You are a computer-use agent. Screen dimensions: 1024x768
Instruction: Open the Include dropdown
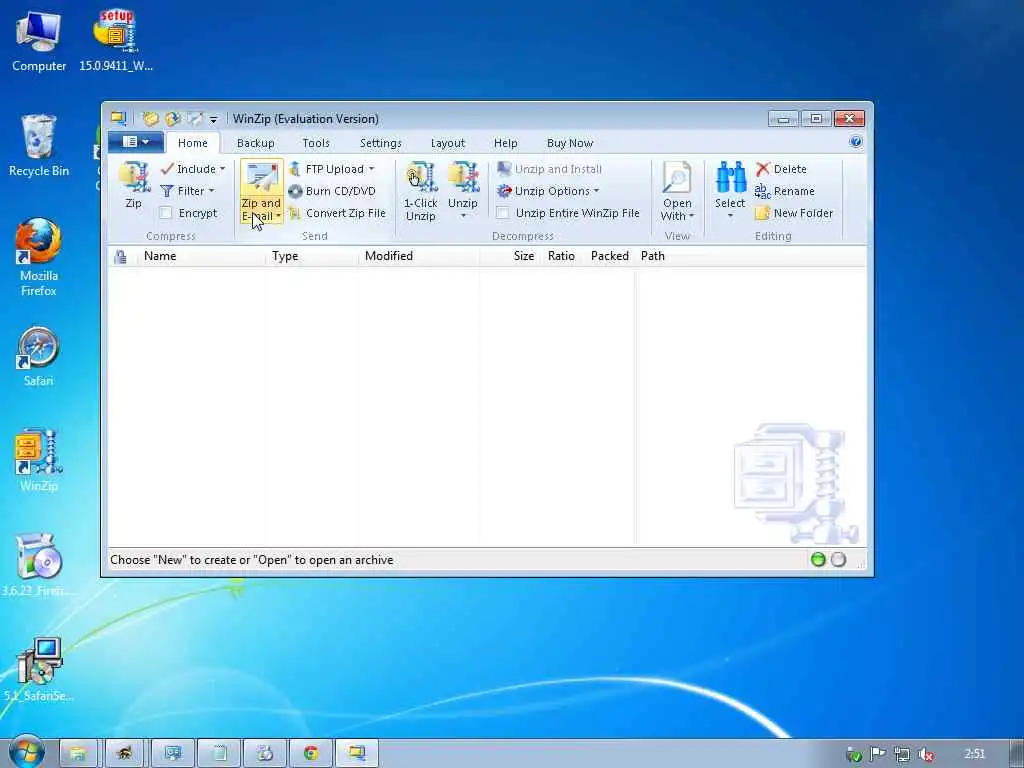[x=193, y=169]
